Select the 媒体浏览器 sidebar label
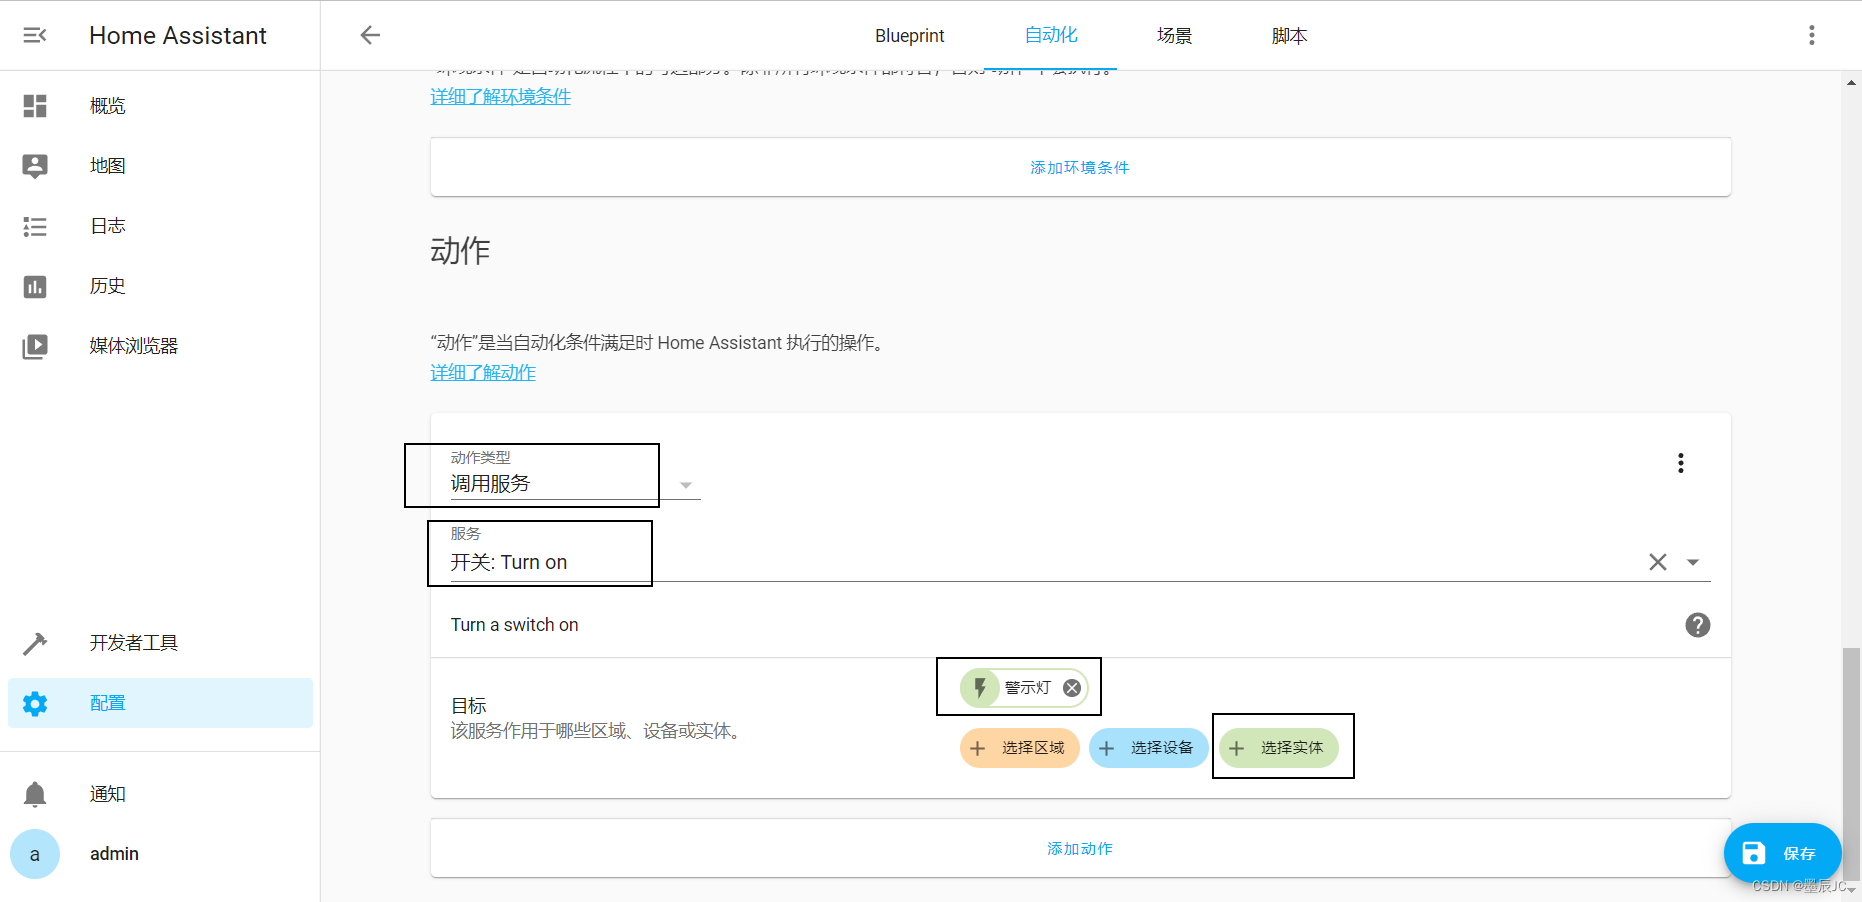This screenshot has height=902, width=1862. [x=134, y=346]
